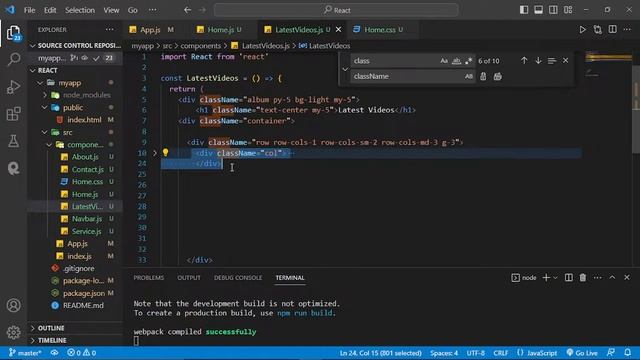640x360 pixels.
Task: Open Run and Debug view
Action: click(13, 87)
